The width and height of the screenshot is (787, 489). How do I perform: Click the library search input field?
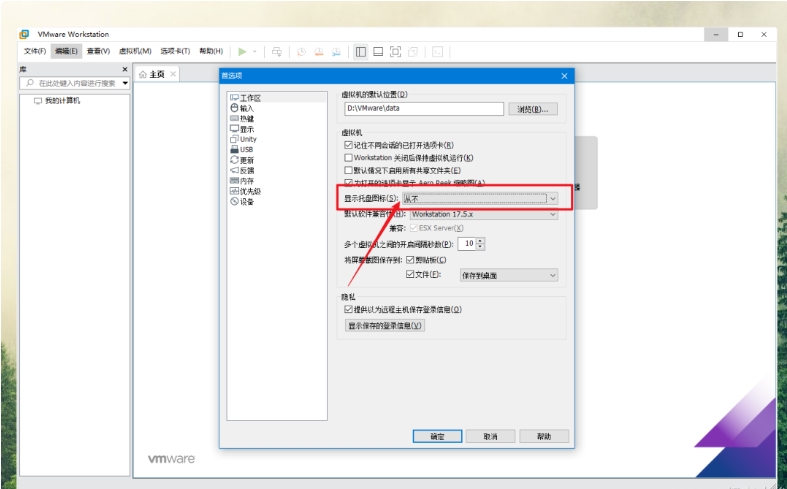point(75,83)
